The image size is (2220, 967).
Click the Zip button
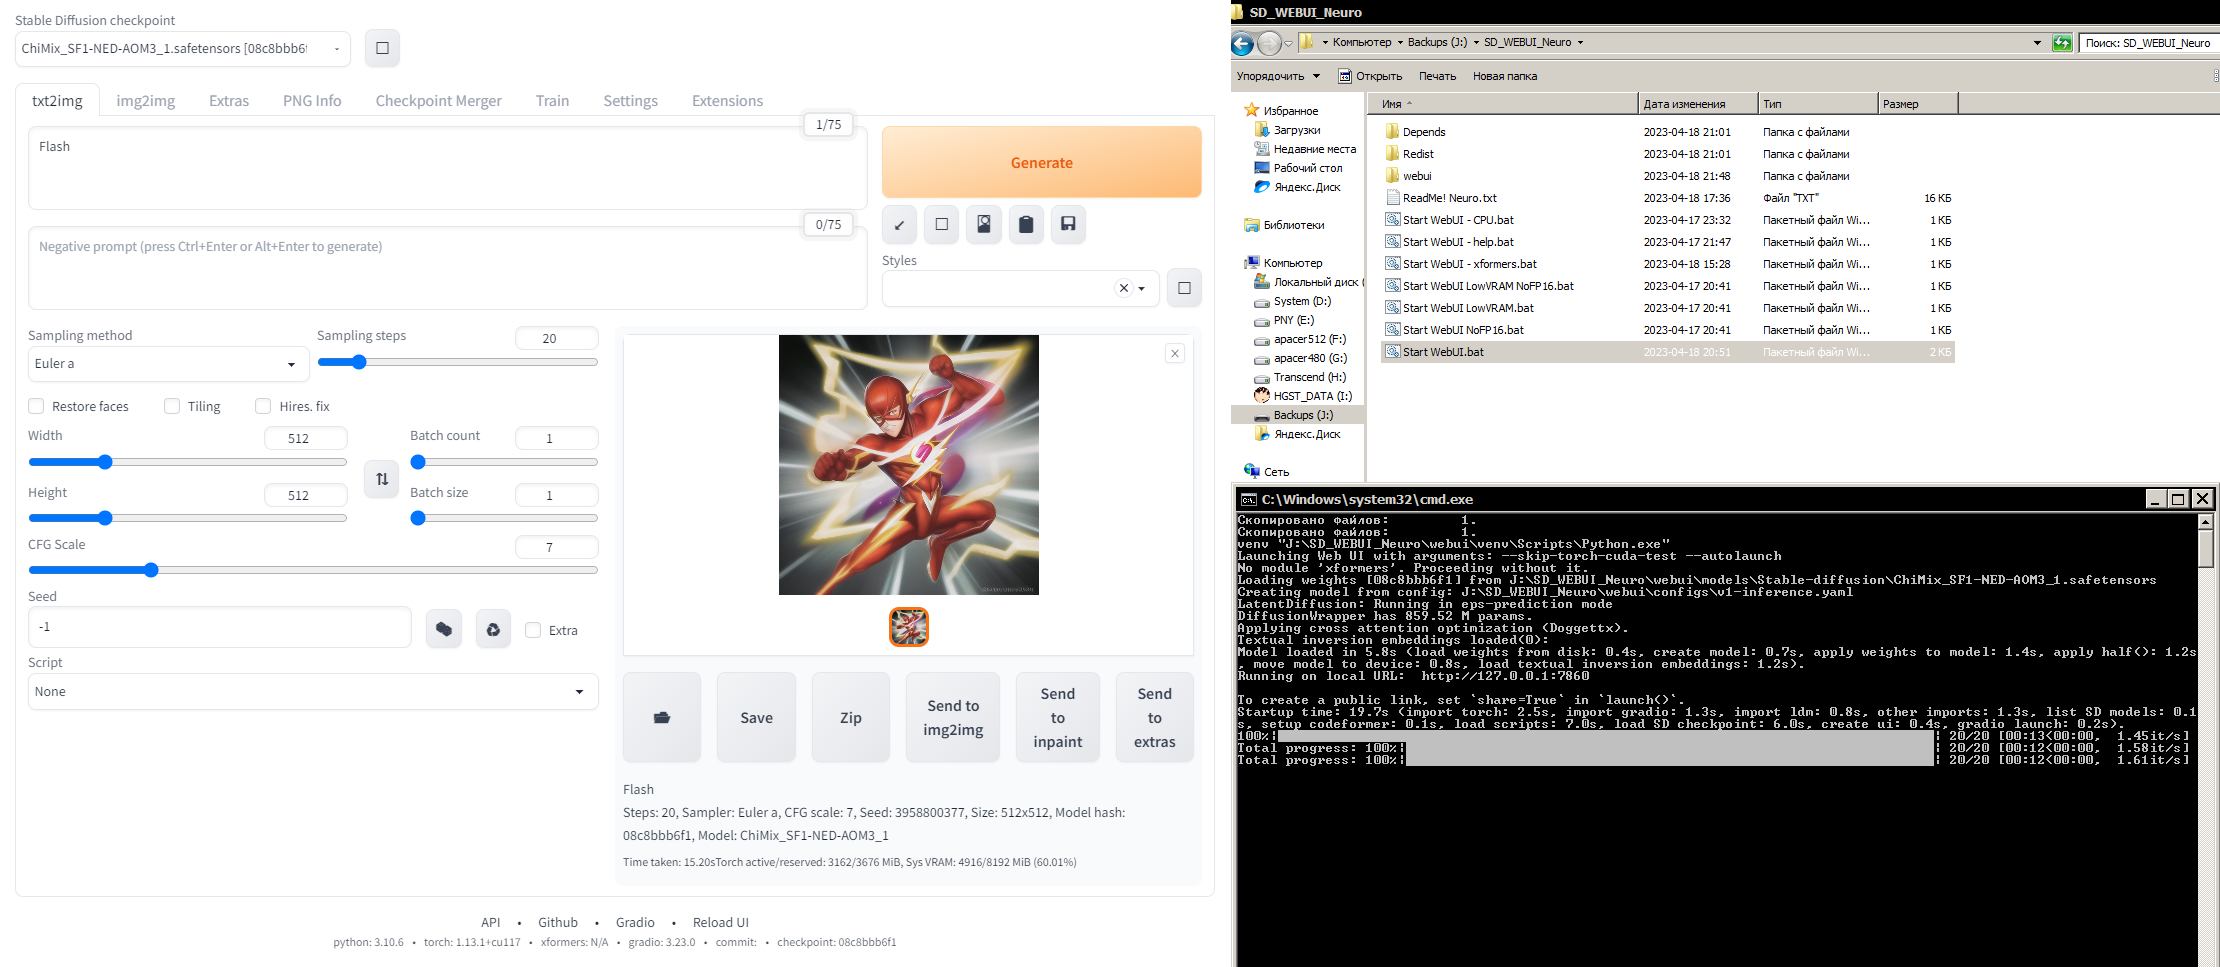[x=851, y=718]
